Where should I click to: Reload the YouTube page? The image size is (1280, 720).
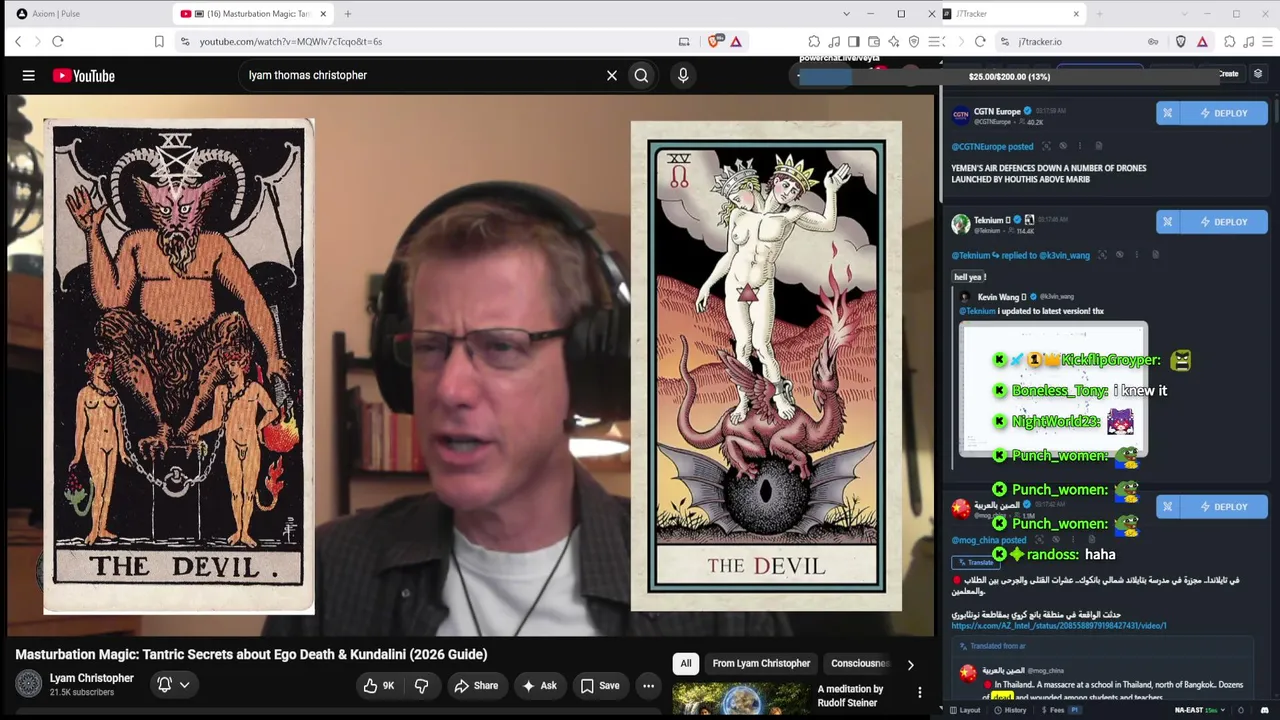58,41
